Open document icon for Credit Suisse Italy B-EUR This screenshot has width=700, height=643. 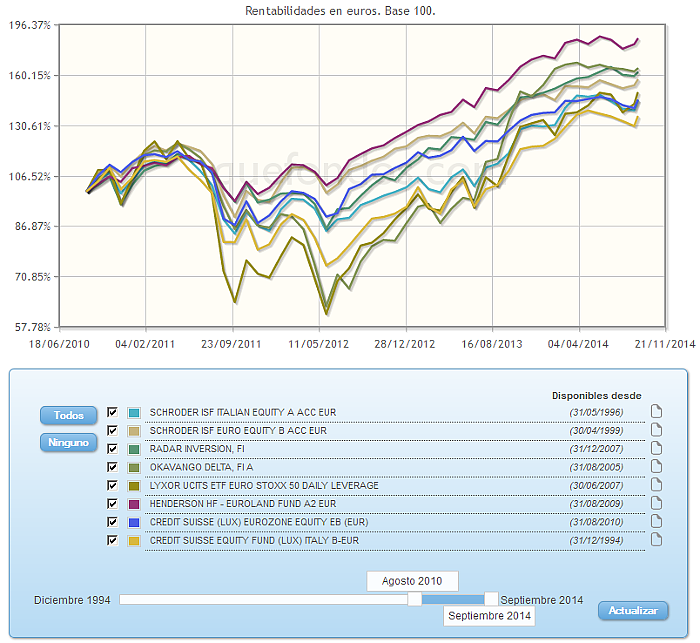point(656,539)
